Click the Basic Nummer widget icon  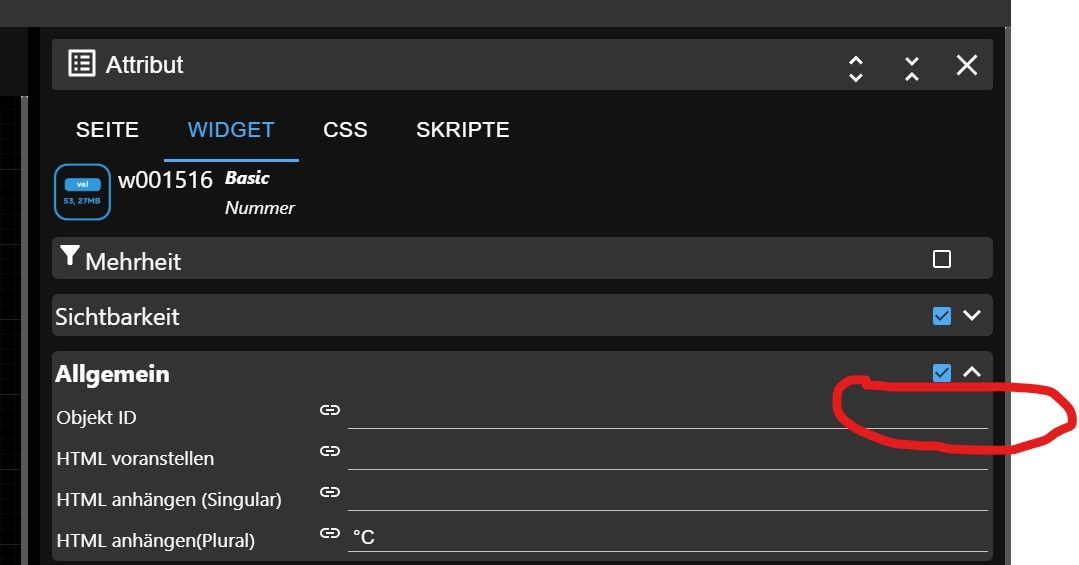[x=82, y=192]
